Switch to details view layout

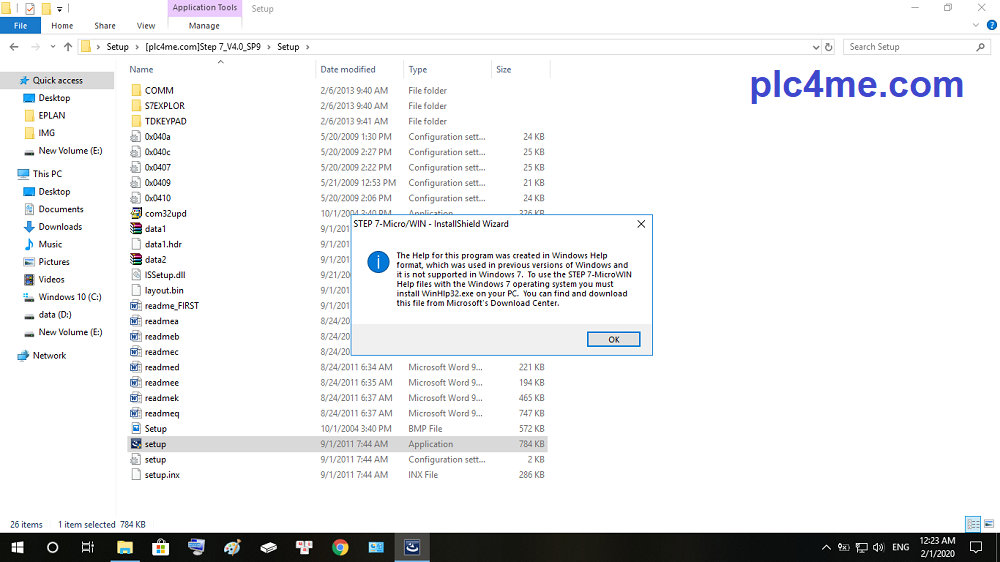[972, 524]
